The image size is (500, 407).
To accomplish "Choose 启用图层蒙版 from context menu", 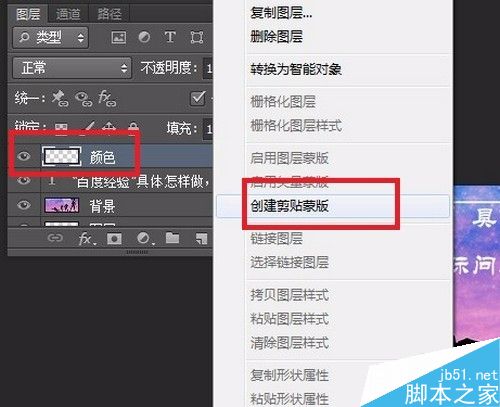I will 289,158.
